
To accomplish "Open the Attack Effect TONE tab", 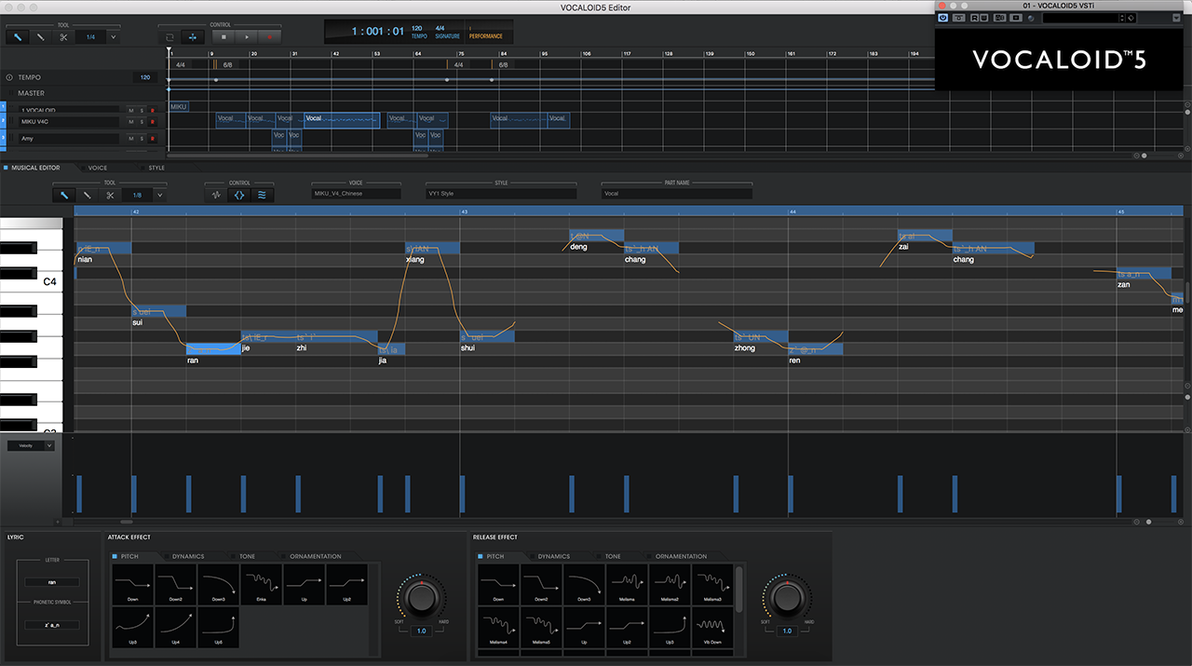I will (247, 557).
